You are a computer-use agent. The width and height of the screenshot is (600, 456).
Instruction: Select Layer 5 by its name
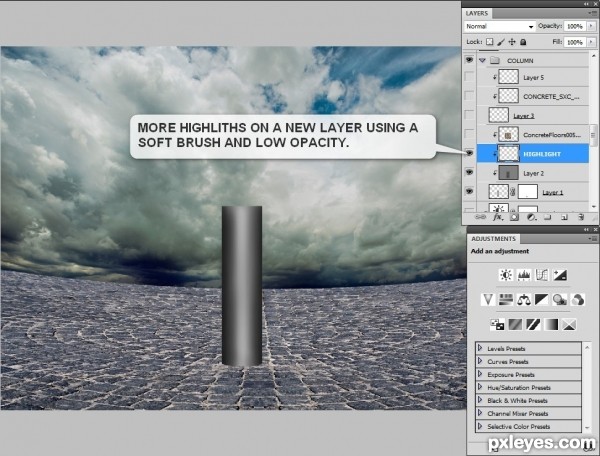pyautogui.click(x=533, y=78)
